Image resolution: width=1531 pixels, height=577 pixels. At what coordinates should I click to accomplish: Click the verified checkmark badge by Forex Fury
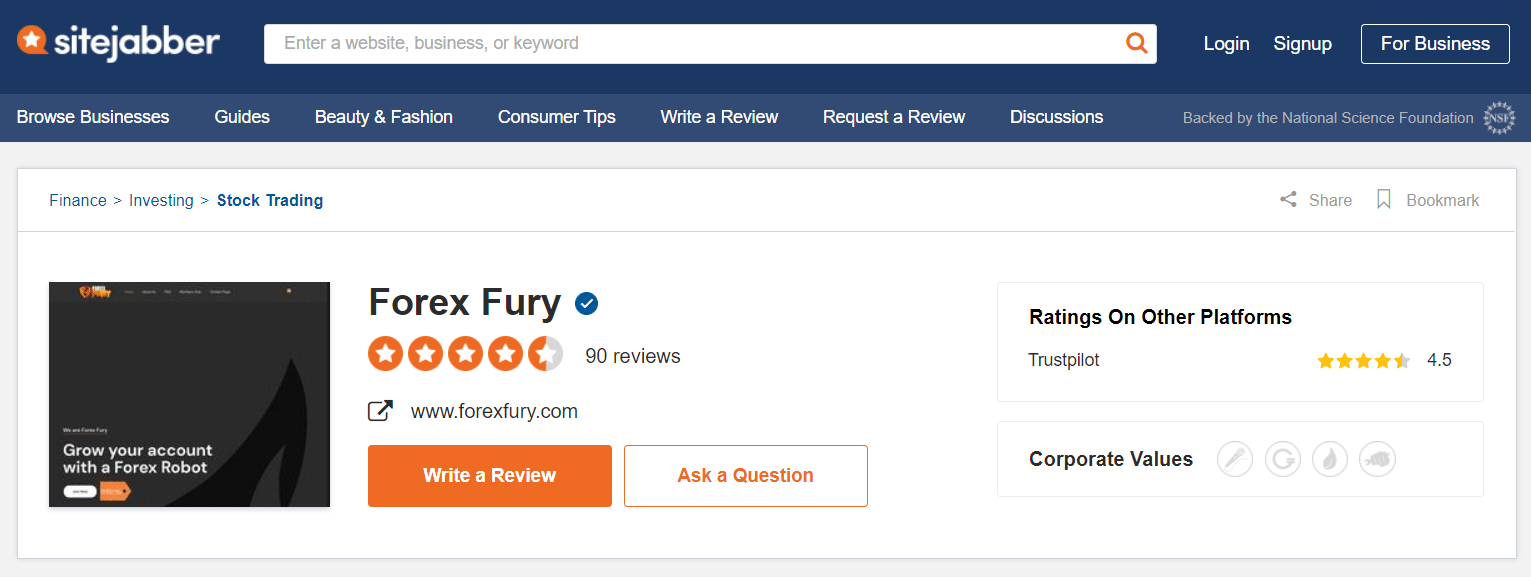587,303
